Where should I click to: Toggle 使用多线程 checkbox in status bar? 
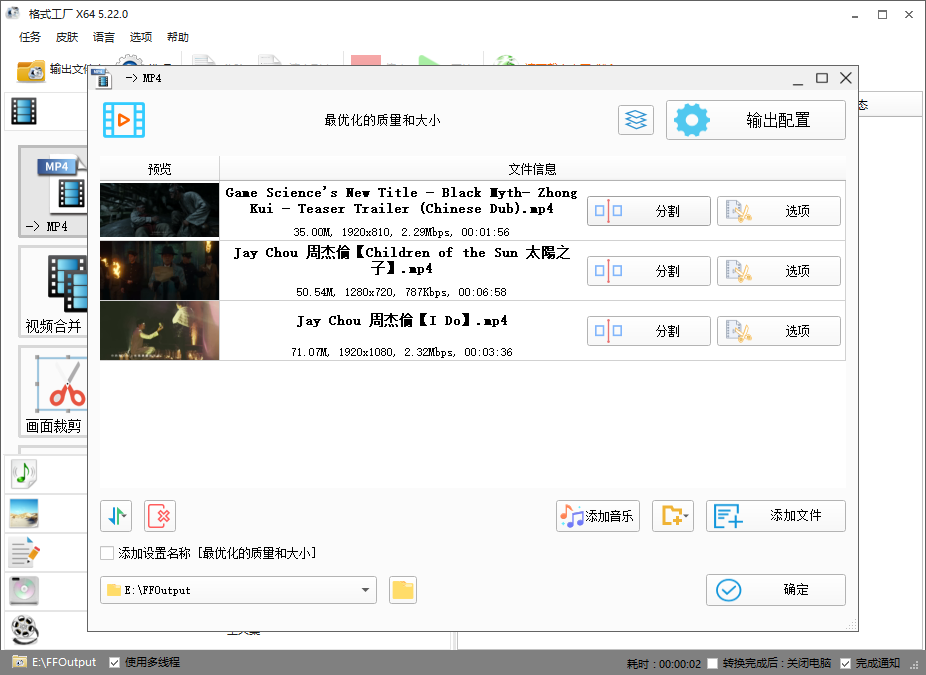[115, 663]
